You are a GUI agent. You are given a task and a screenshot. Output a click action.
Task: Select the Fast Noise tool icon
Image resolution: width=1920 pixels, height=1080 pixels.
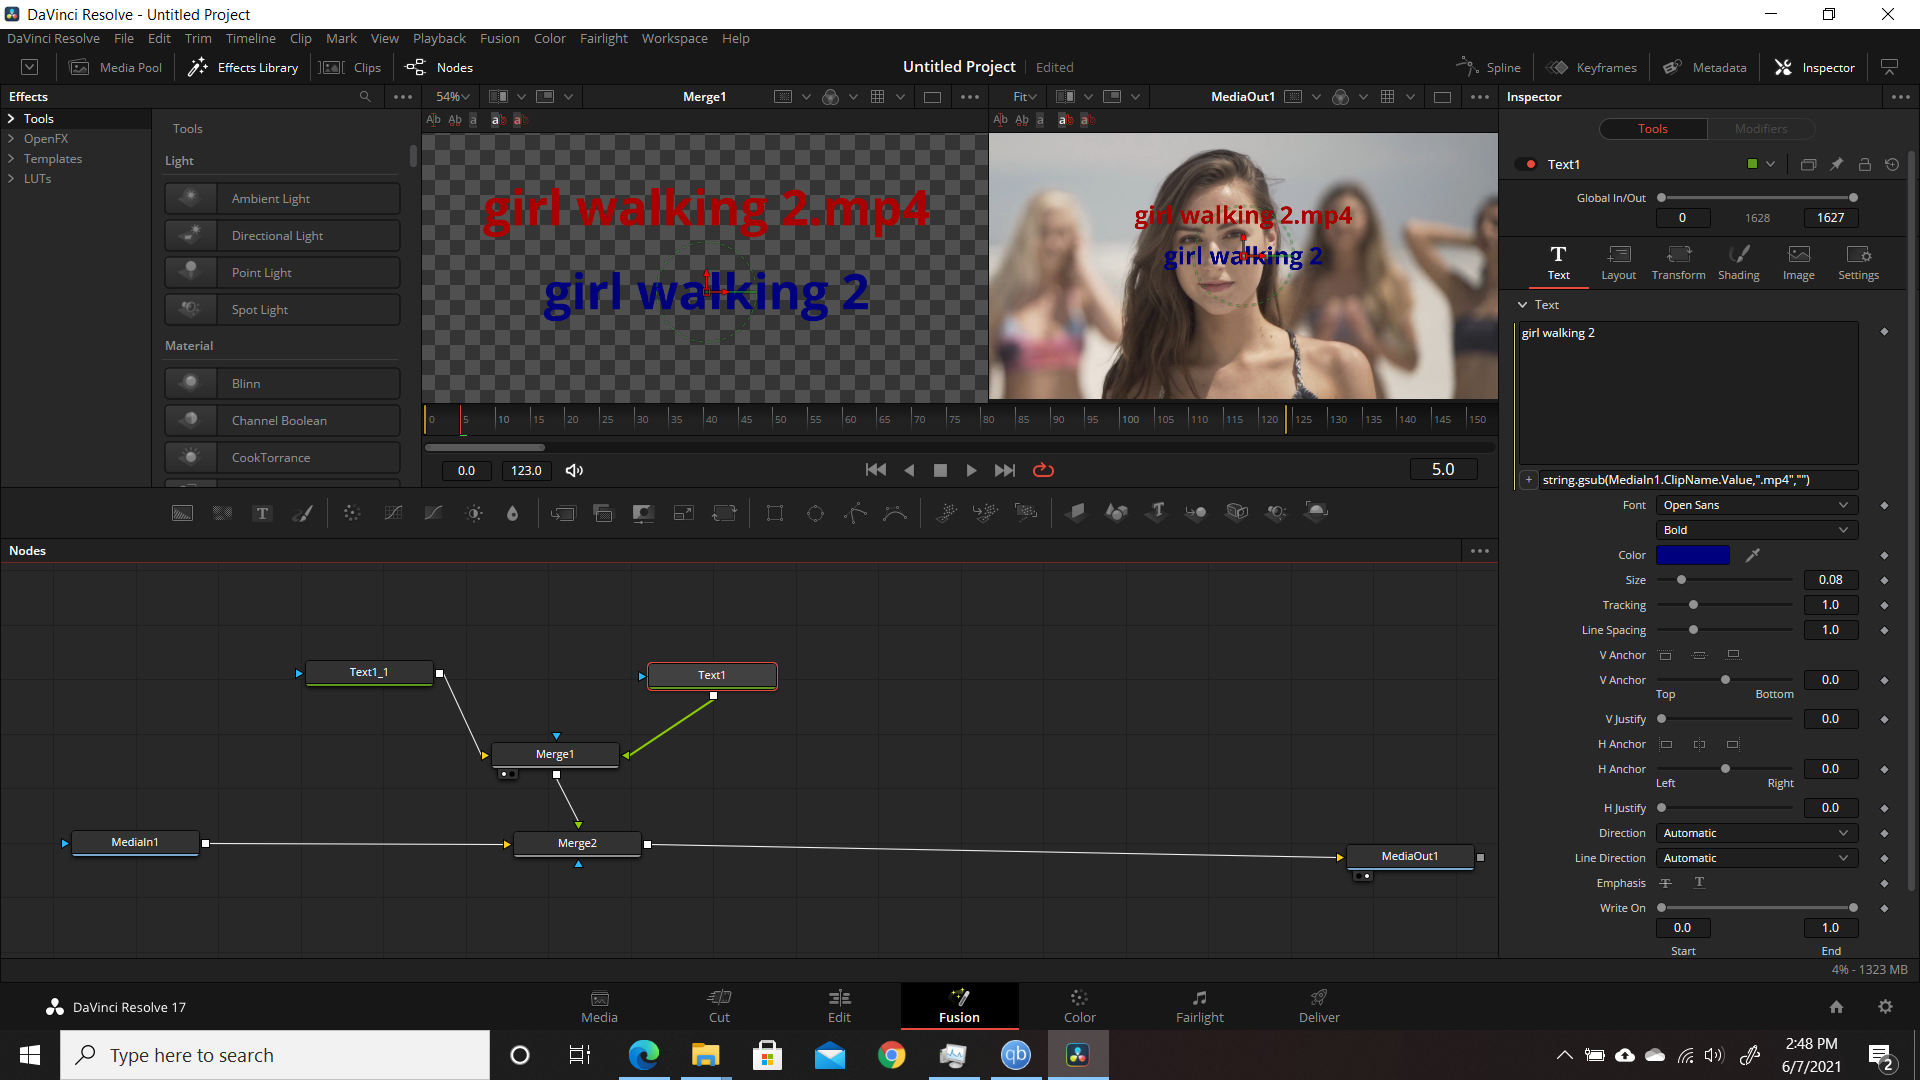click(x=222, y=513)
